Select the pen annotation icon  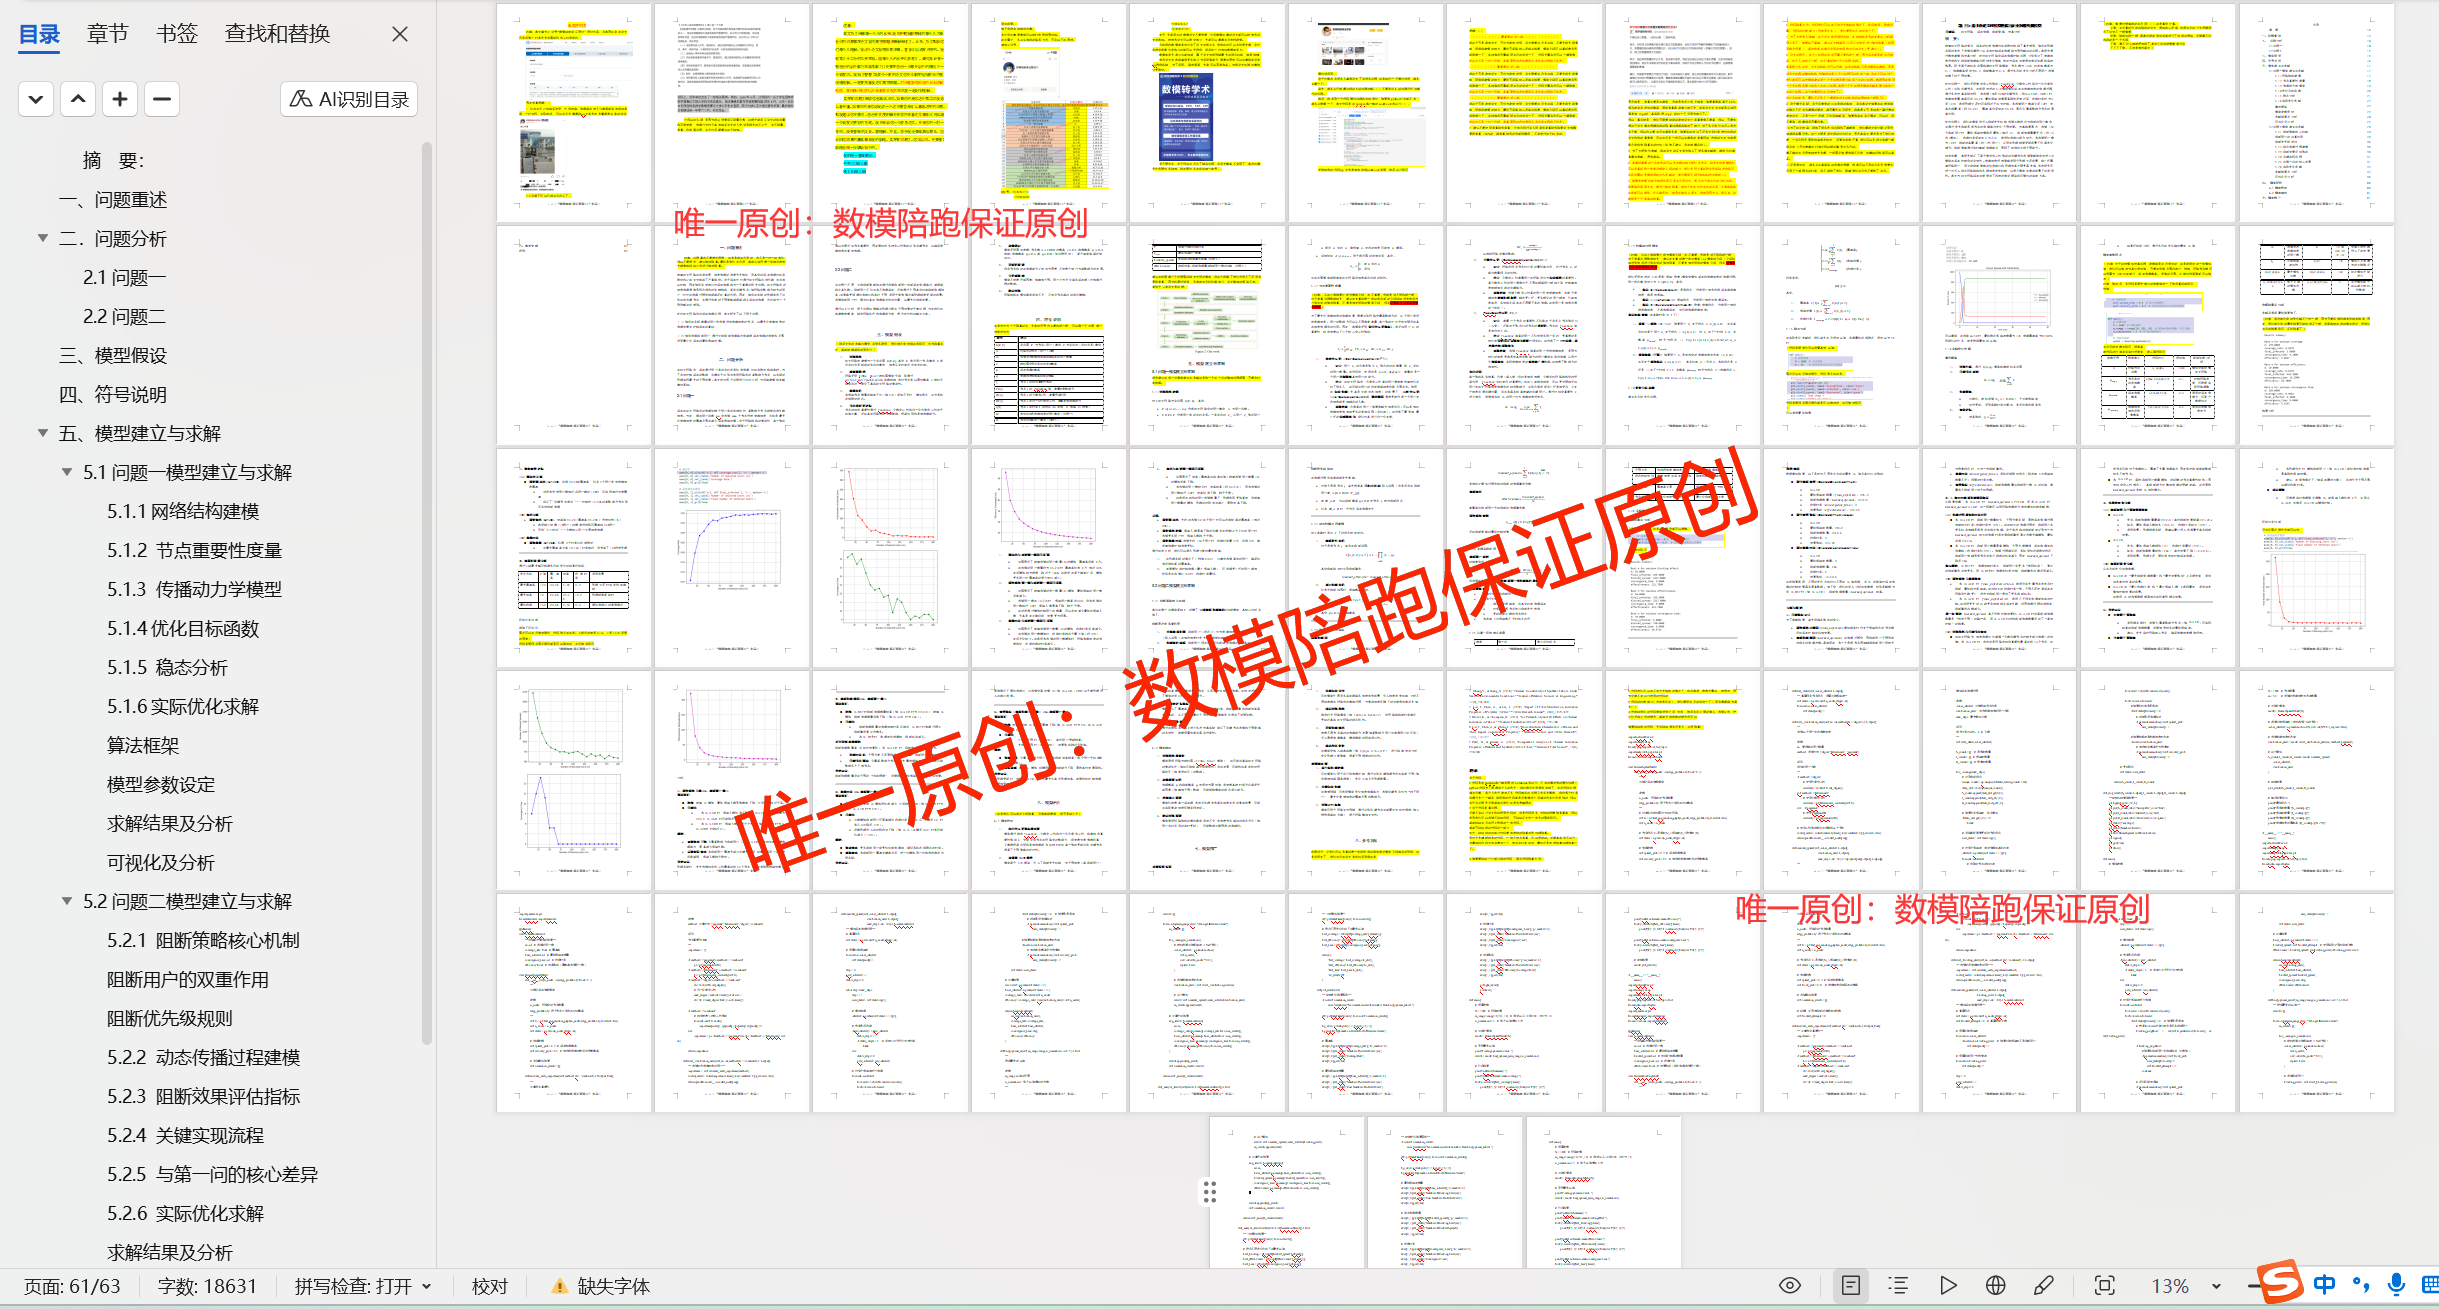(2043, 1286)
